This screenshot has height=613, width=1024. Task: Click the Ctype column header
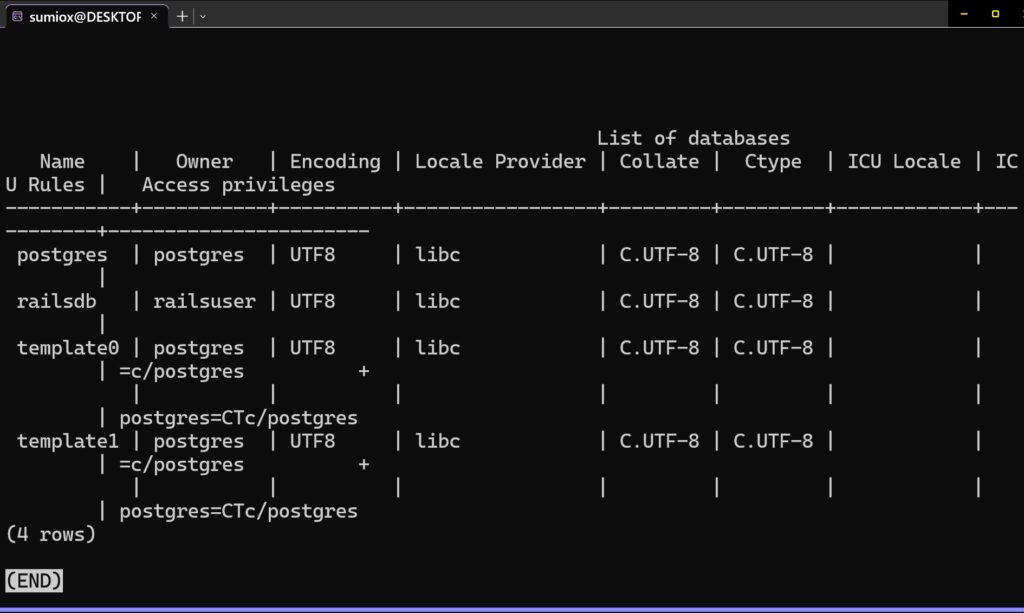click(x=773, y=161)
